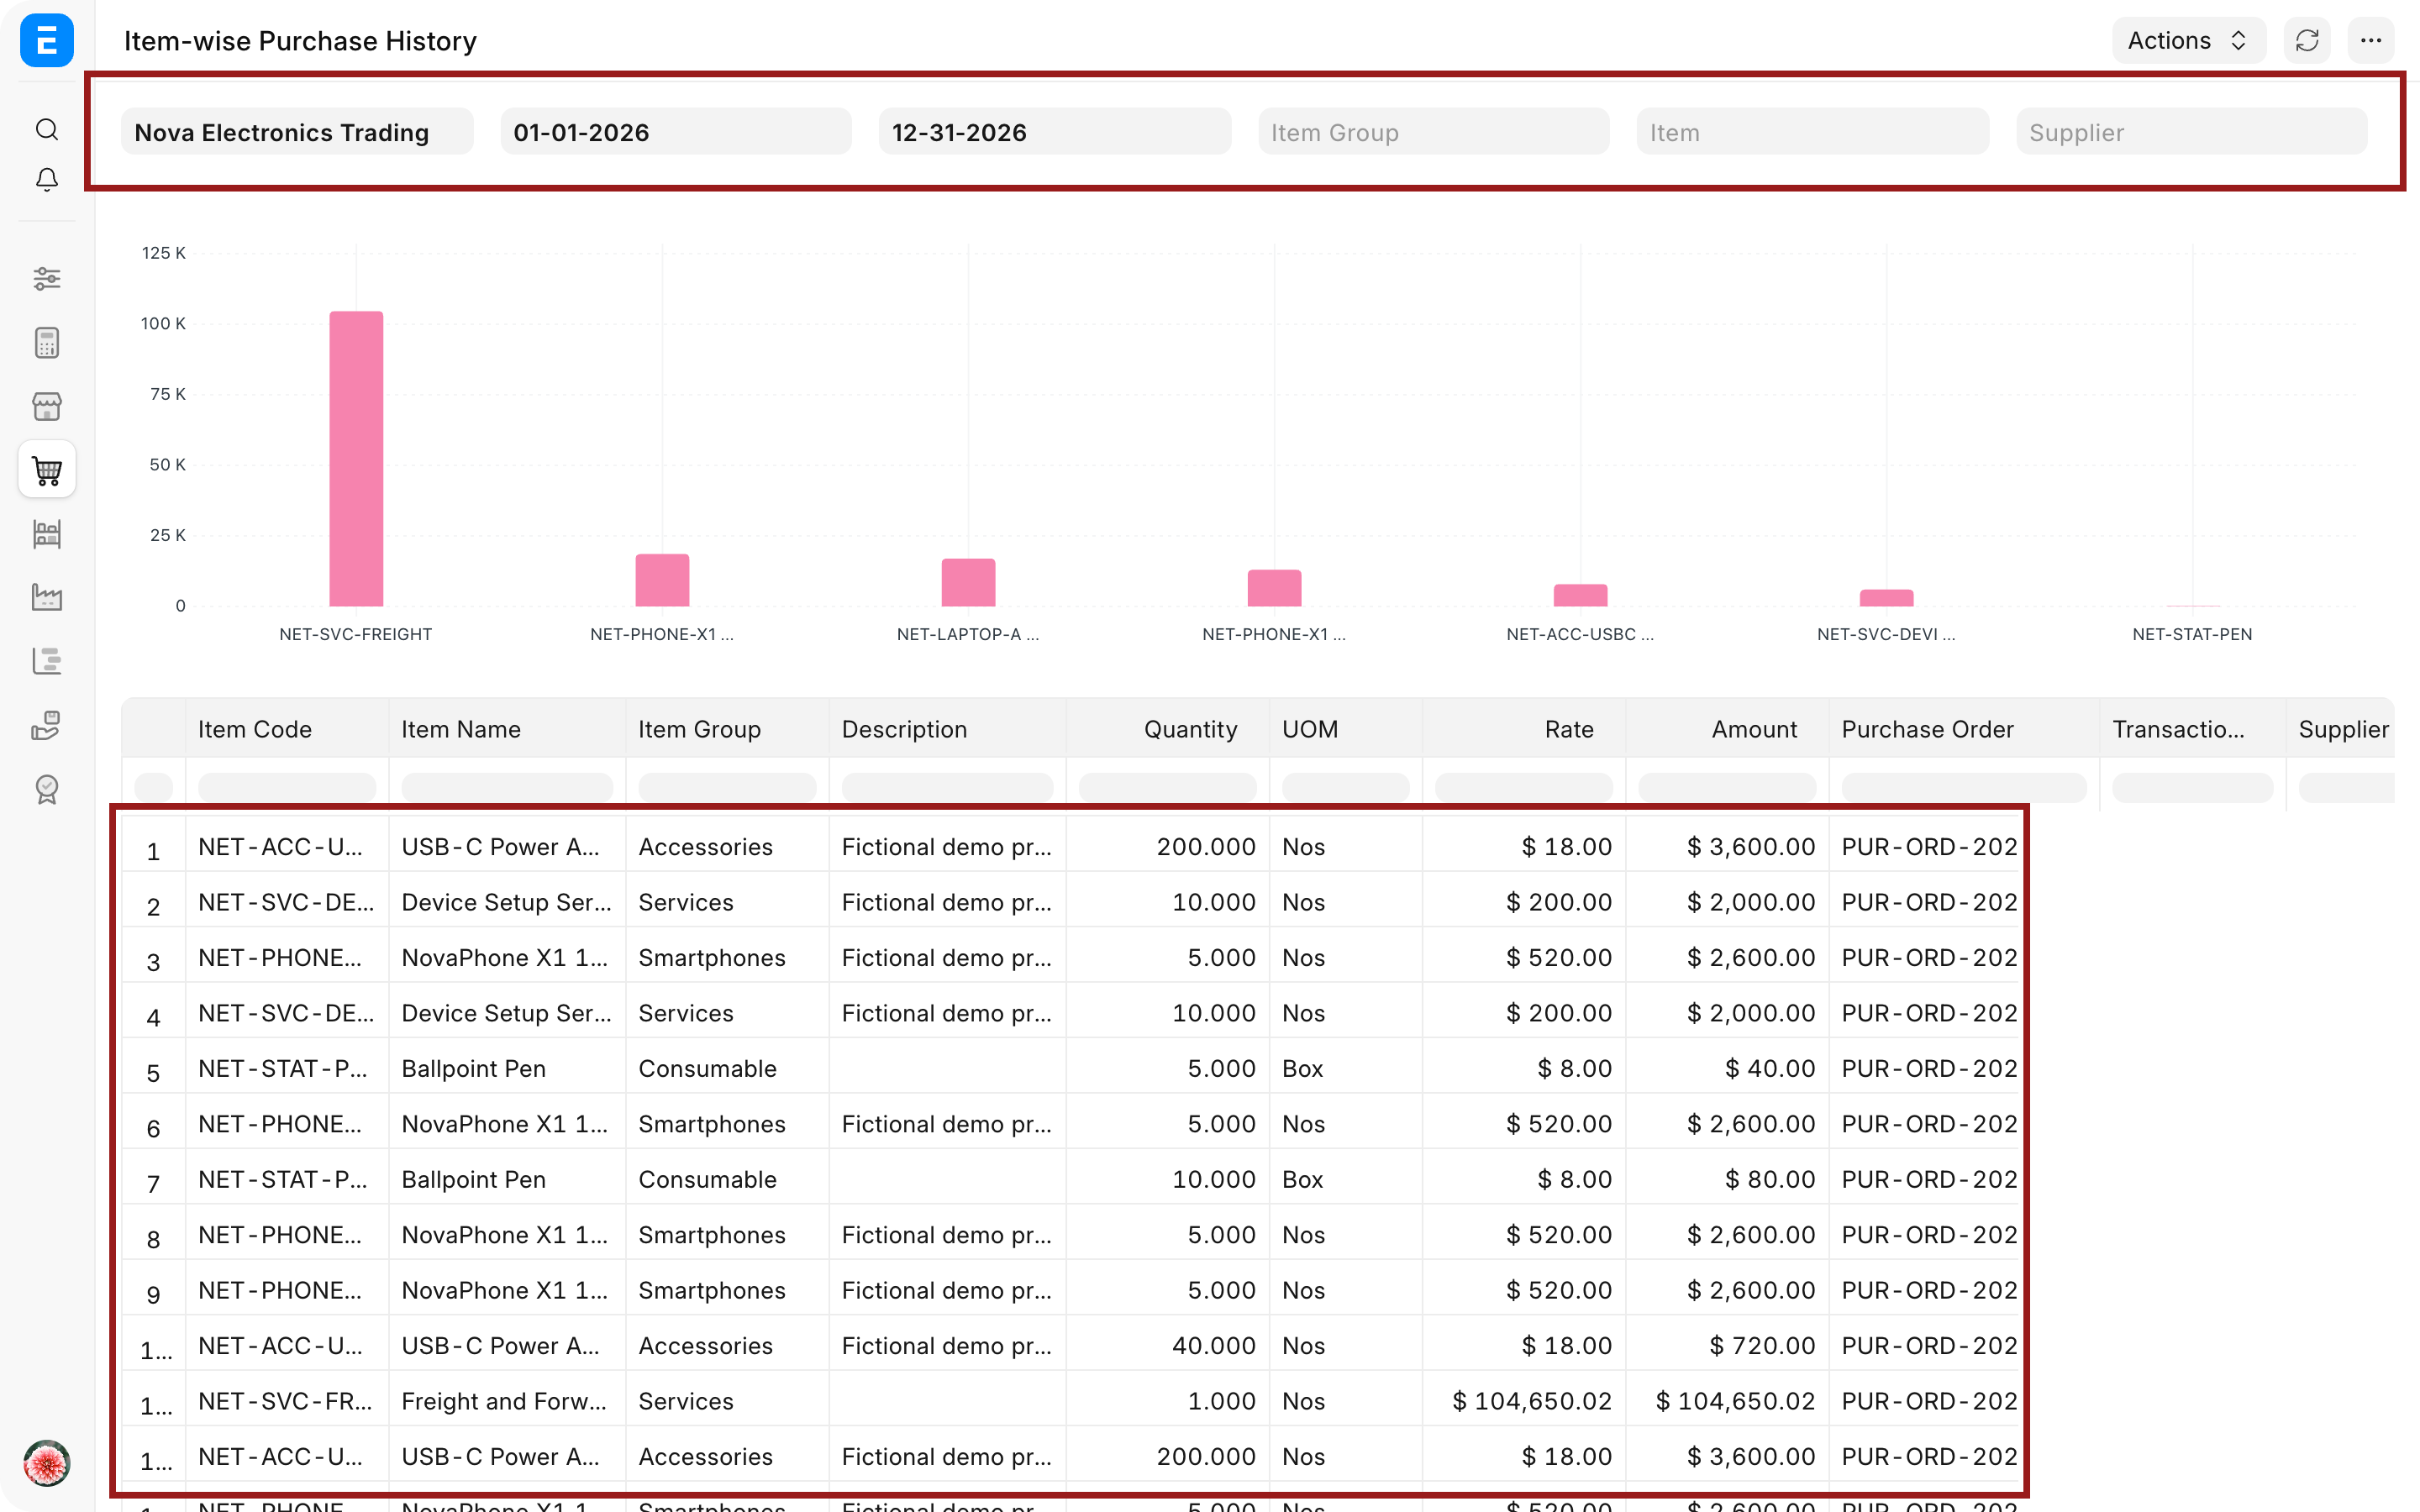Select the NET-SVC-FREIGHT pink chart bar
Screen dimensions: 2420x1512
[356, 459]
